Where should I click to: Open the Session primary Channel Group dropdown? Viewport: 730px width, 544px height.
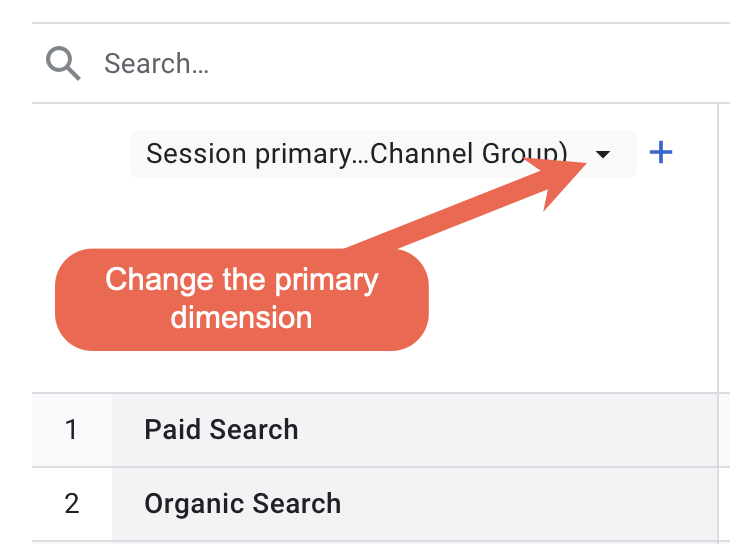383,154
